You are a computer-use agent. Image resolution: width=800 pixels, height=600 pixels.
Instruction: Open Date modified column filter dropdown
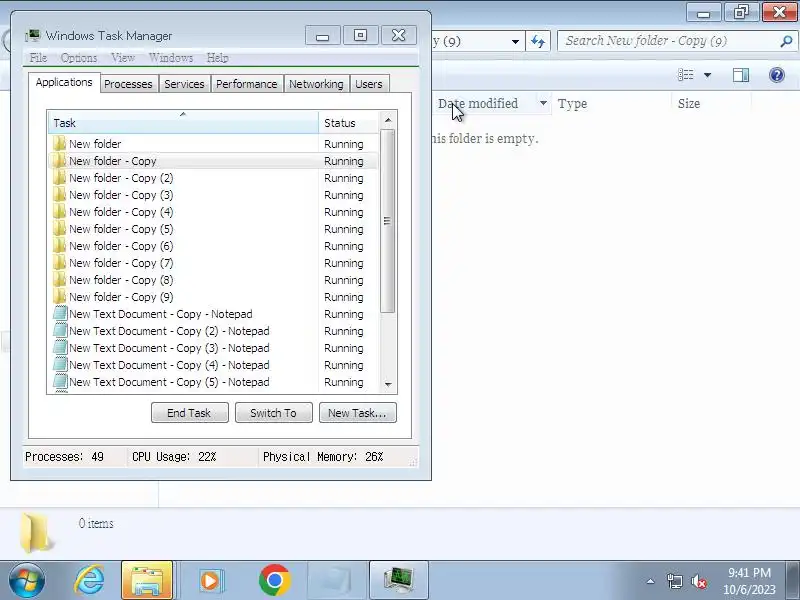[x=543, y=104]
